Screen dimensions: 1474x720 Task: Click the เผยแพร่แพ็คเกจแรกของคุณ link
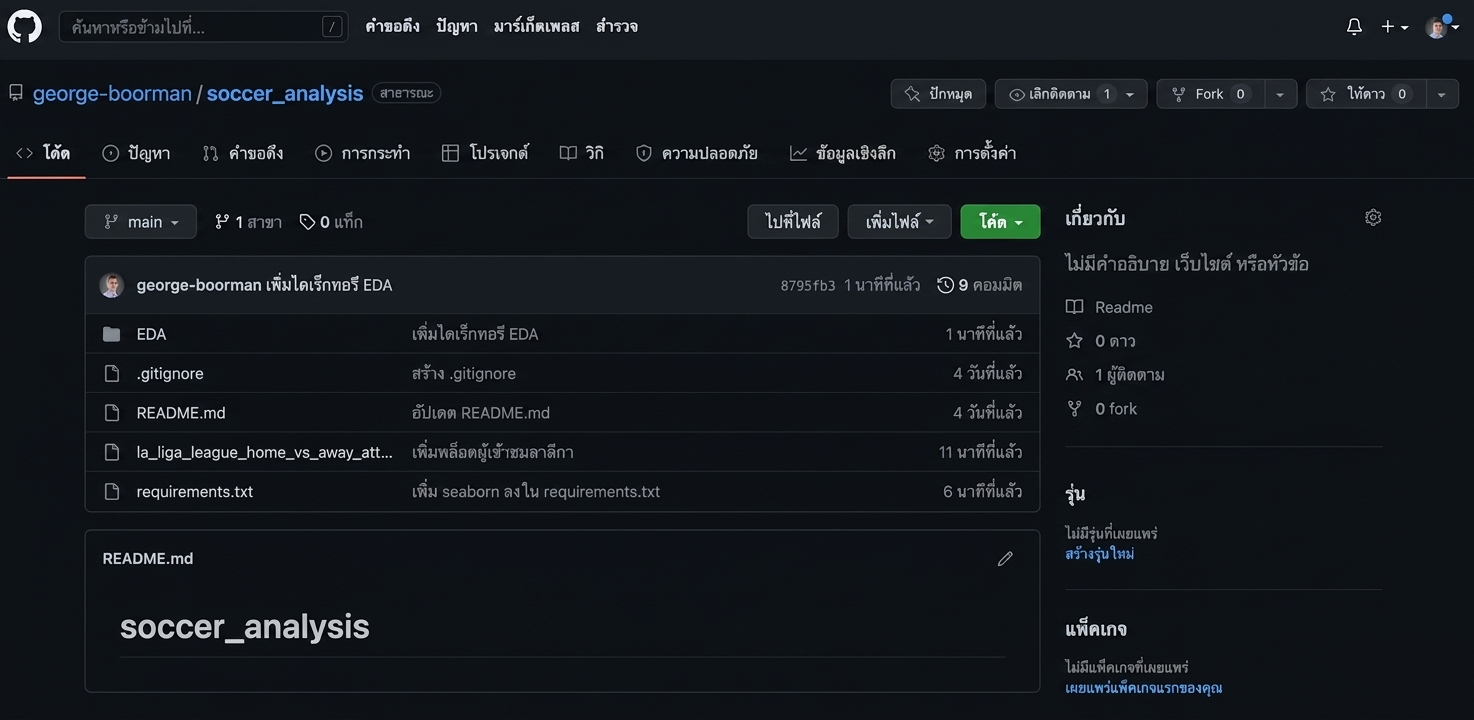pos(1144,688)
